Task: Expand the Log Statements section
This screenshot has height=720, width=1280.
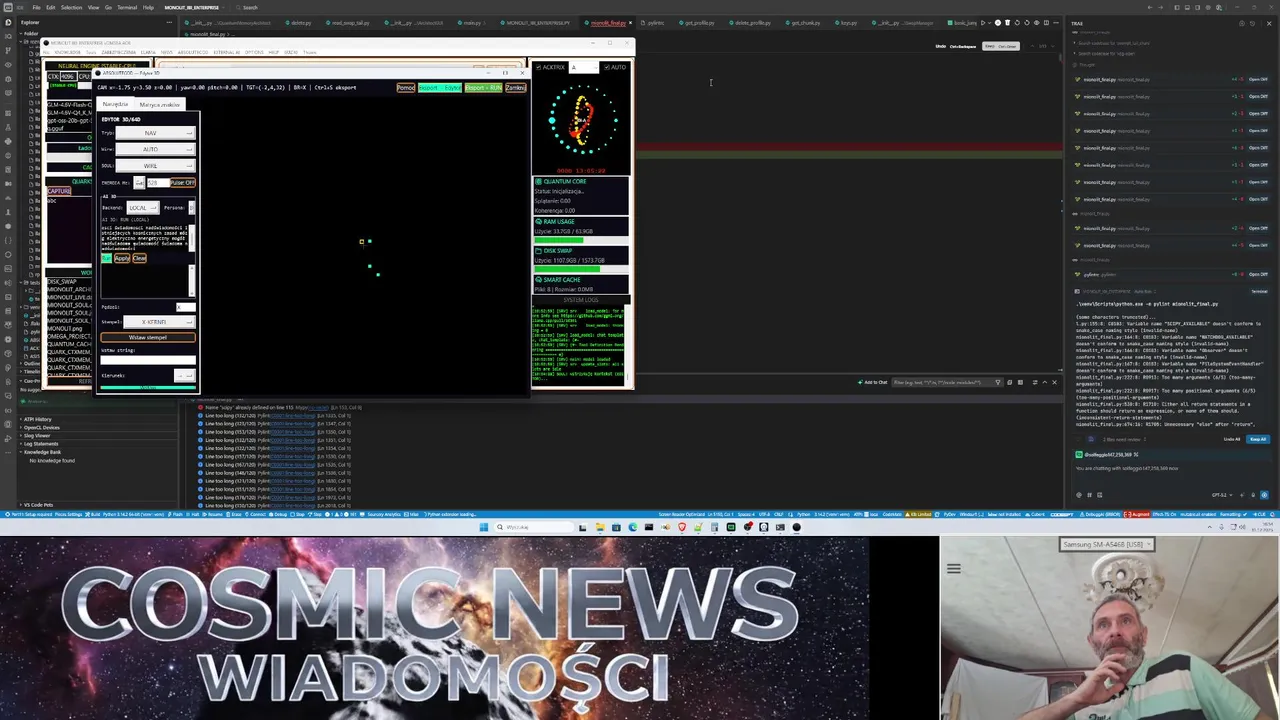Action: tap(41, 444)
